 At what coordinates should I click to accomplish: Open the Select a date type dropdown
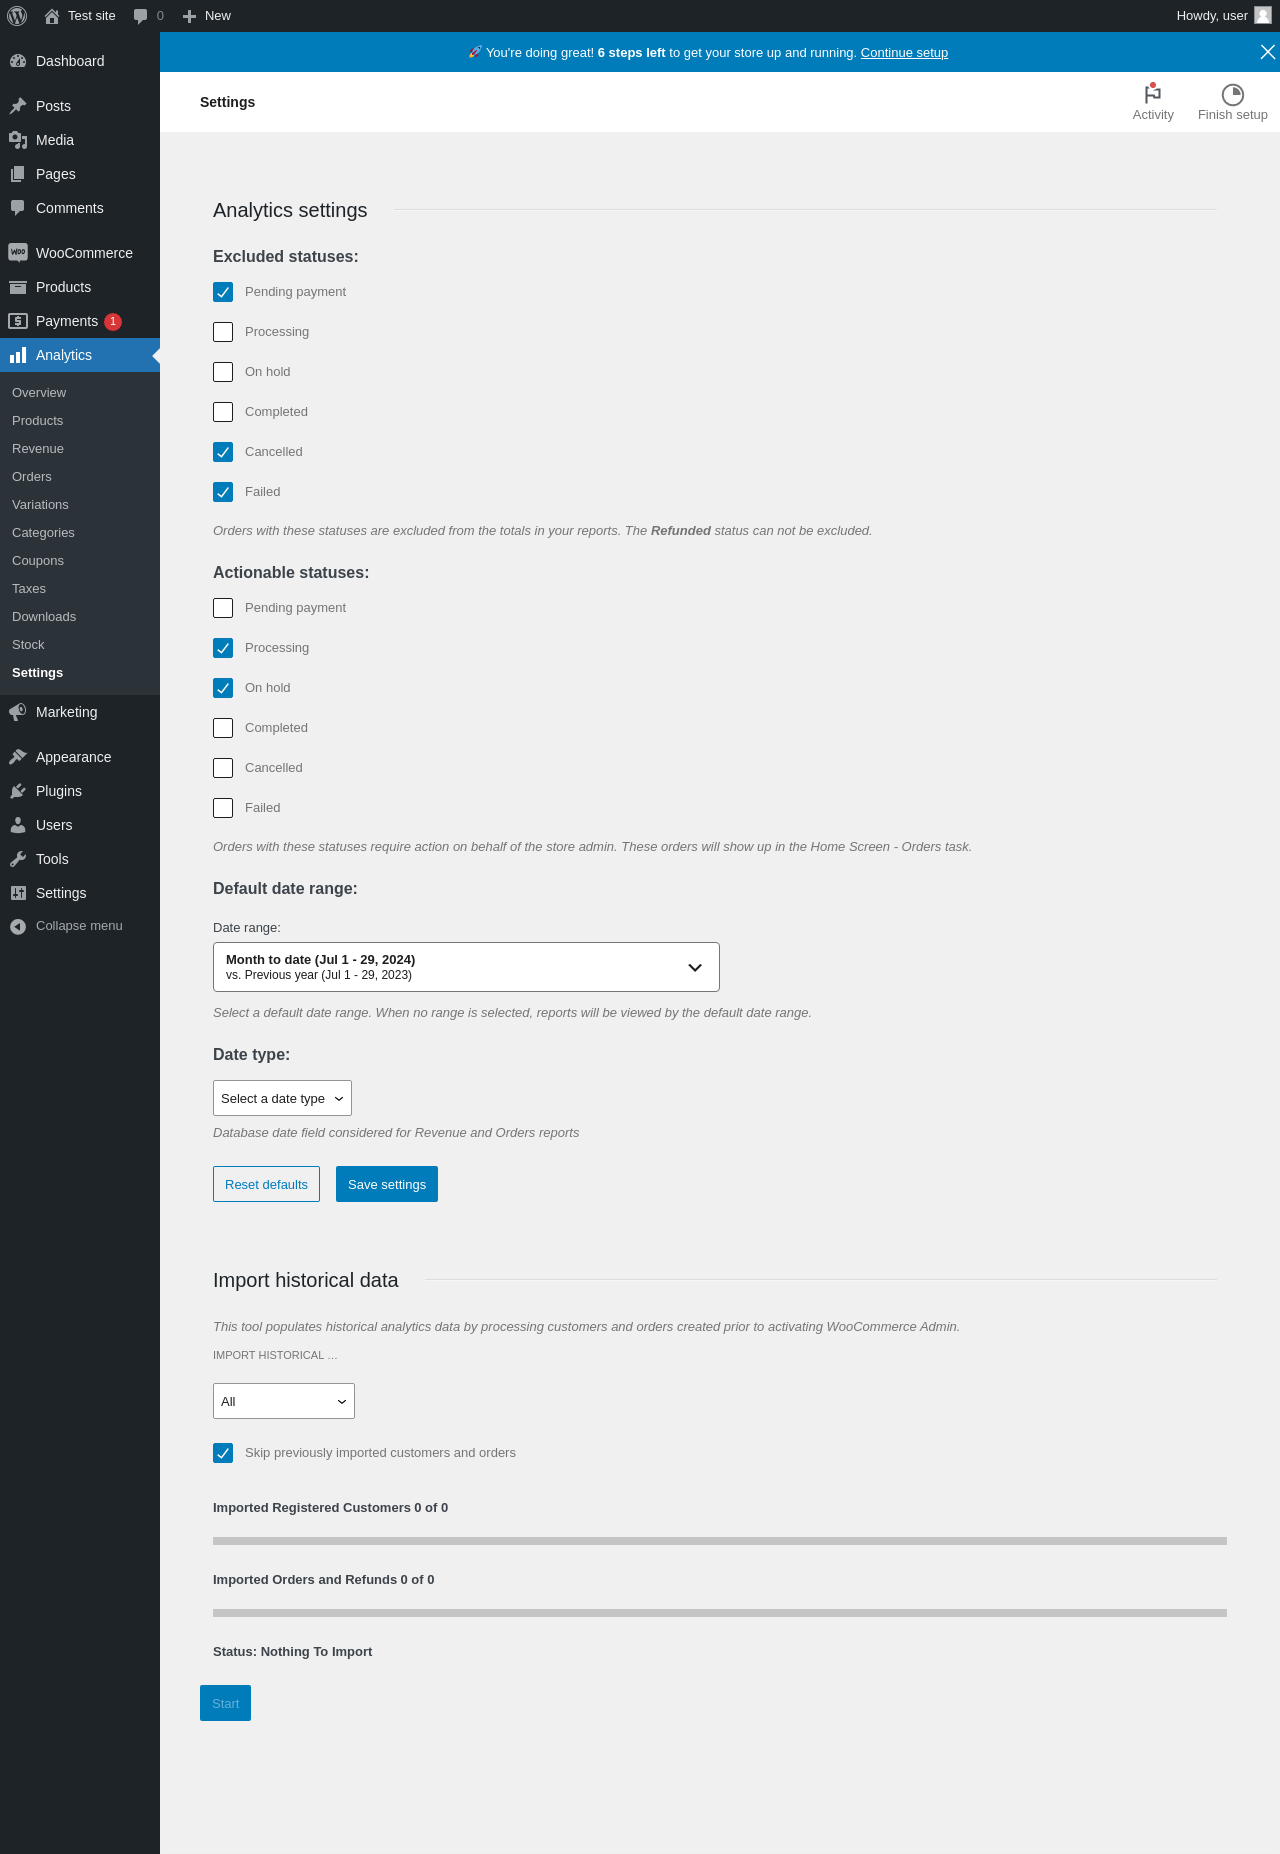coord(282,1098)
